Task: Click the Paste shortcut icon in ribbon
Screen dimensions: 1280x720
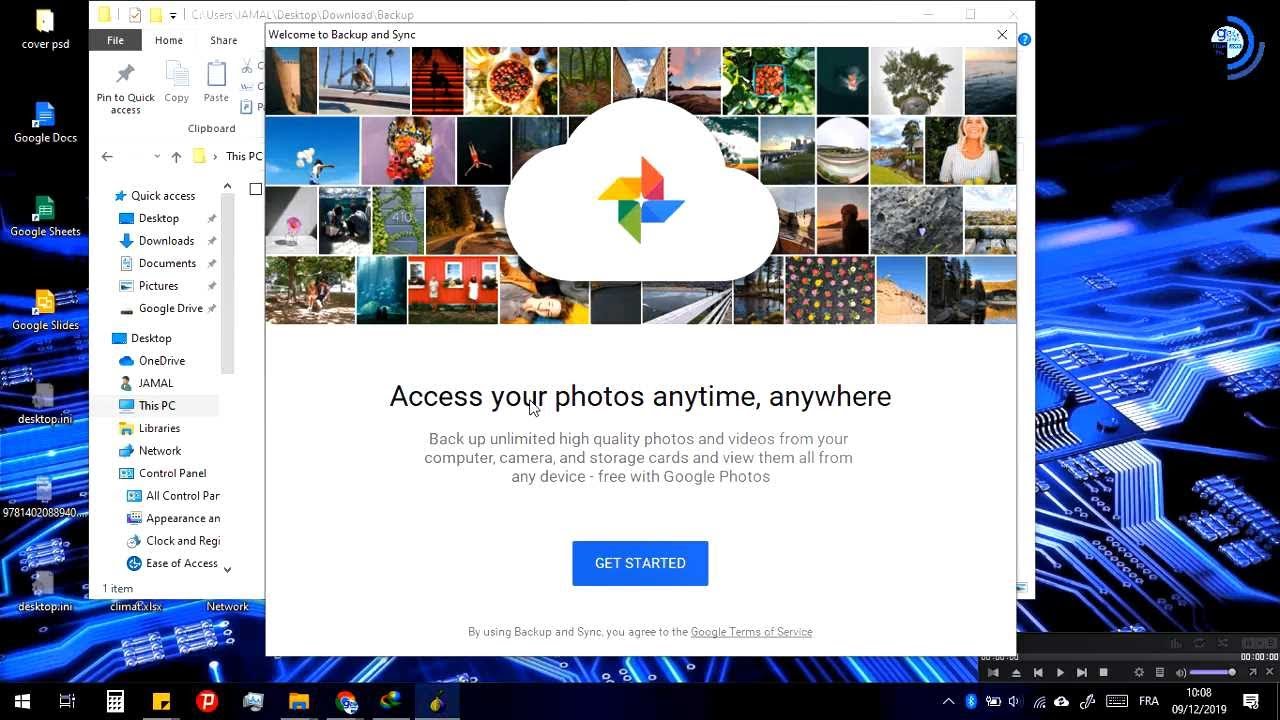Action: [x=247, y=106]
